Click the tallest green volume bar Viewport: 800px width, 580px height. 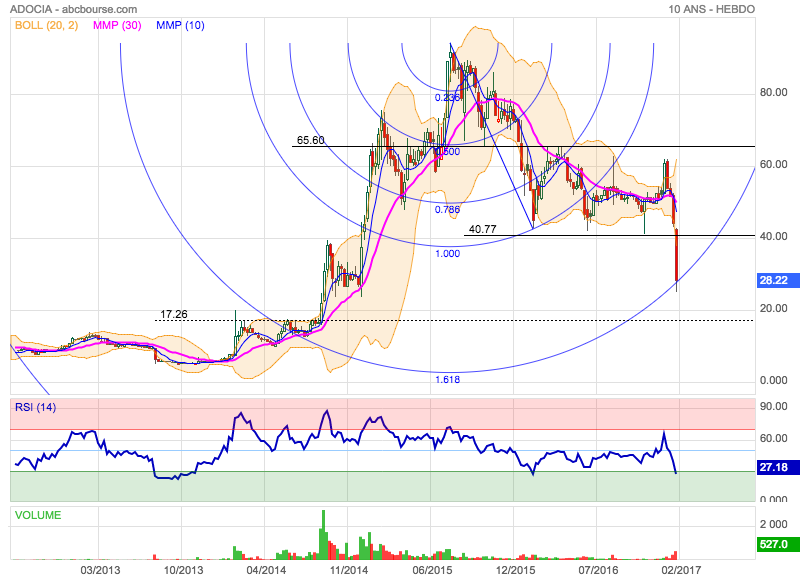point(323,535)
